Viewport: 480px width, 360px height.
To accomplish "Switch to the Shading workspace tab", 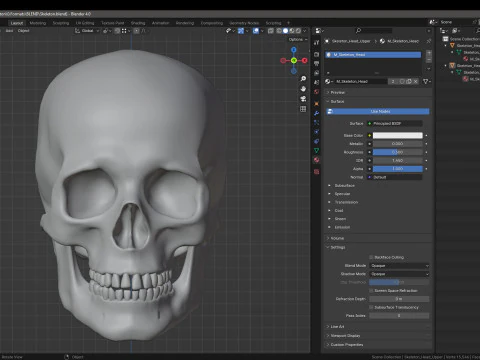I will [x=138, y=23].
